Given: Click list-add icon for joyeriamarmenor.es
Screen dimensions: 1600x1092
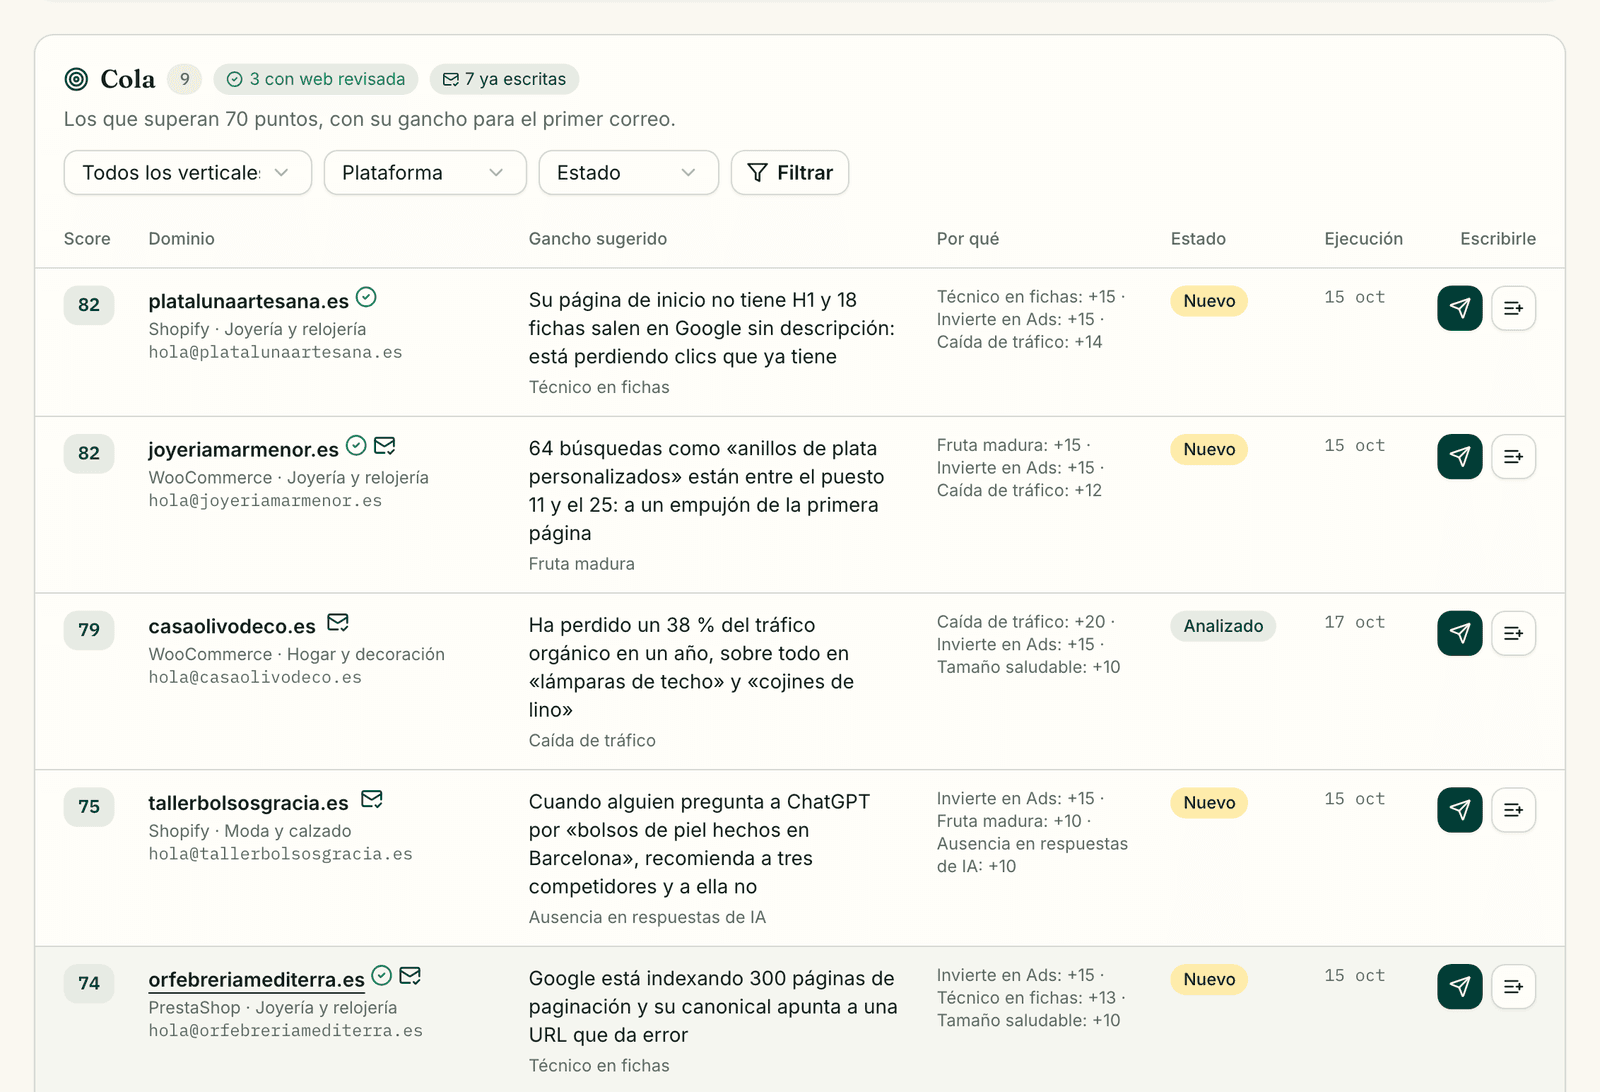Looking at the screenshot, I should tap(1513, 456).
